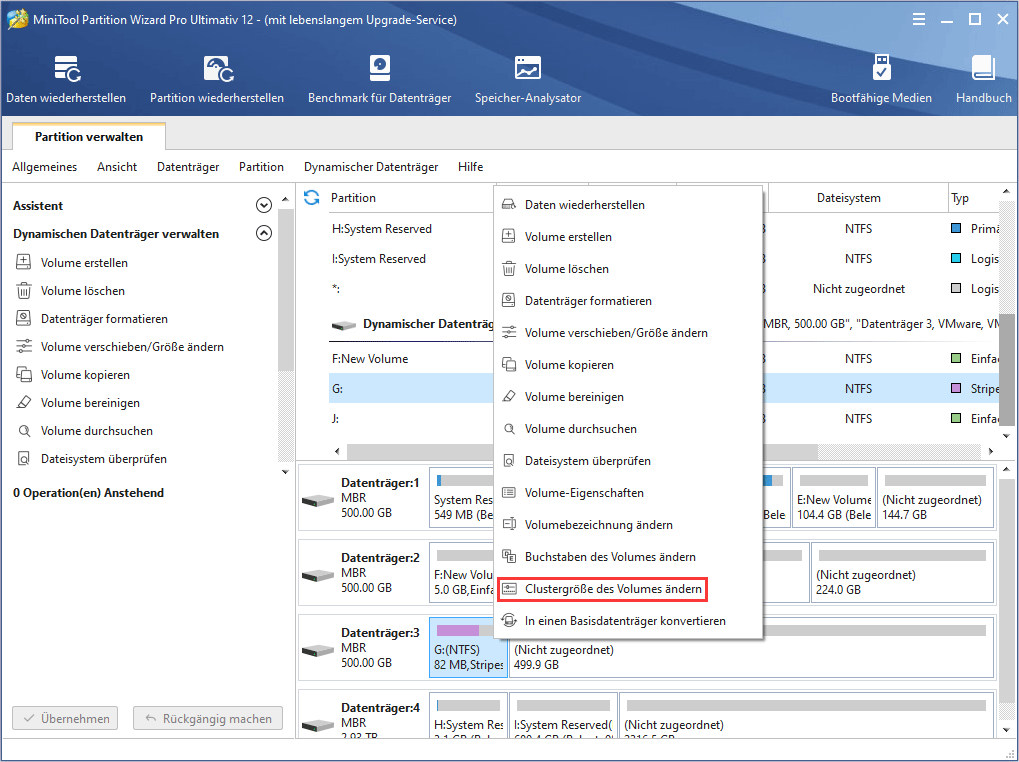Expand the Assistent section chevron
Screen dimensions: 1019x762
[263, 205]
